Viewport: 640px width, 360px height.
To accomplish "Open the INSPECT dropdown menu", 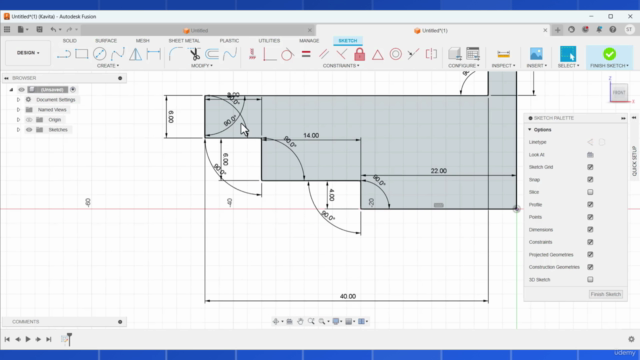I will click(x=503, y=66).
